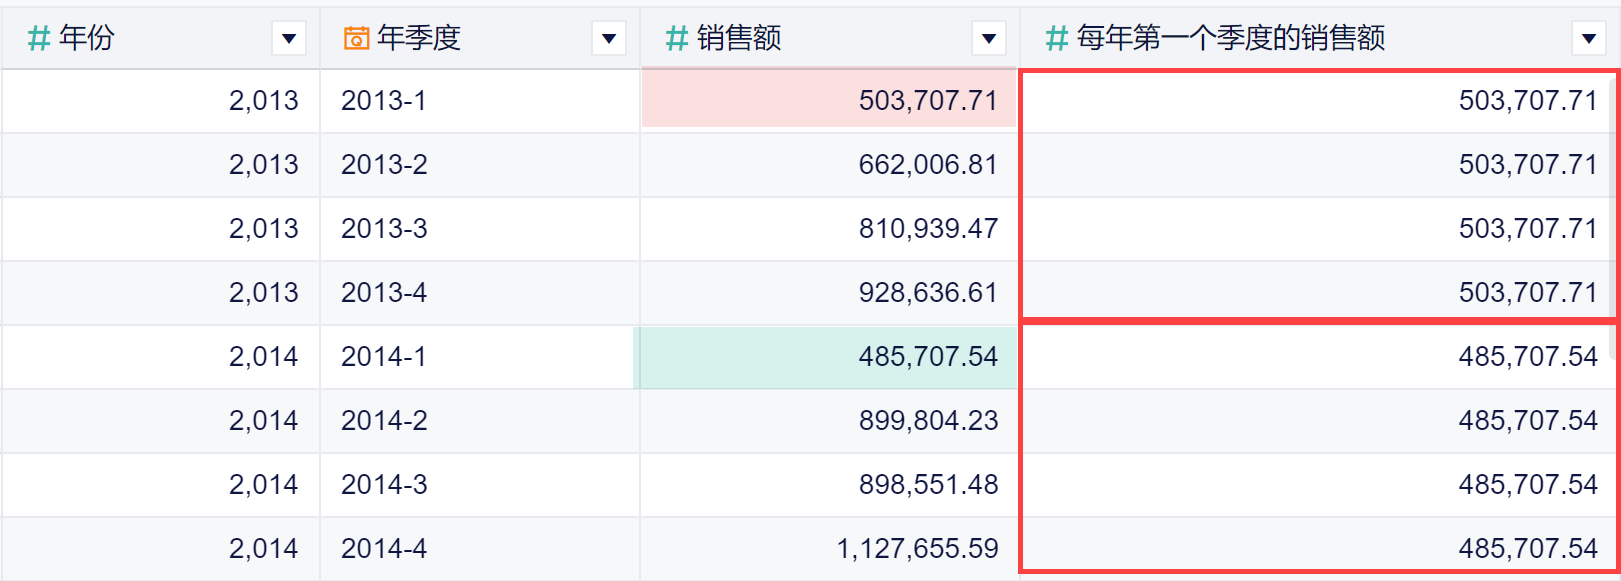Open the 年份 column dropdown arrow
Screen dimensions: 1621x581
289,39
